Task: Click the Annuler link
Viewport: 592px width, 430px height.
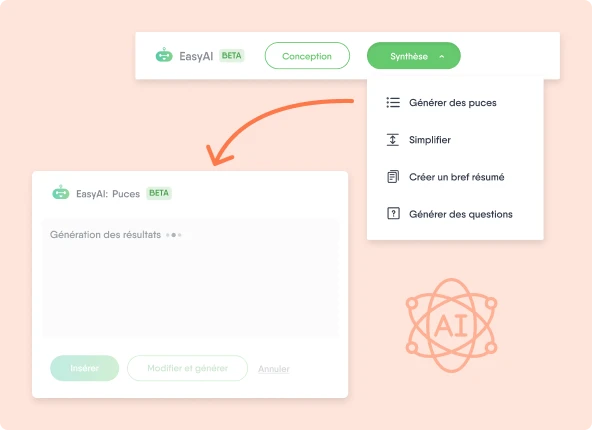Action: pos(274,369)
